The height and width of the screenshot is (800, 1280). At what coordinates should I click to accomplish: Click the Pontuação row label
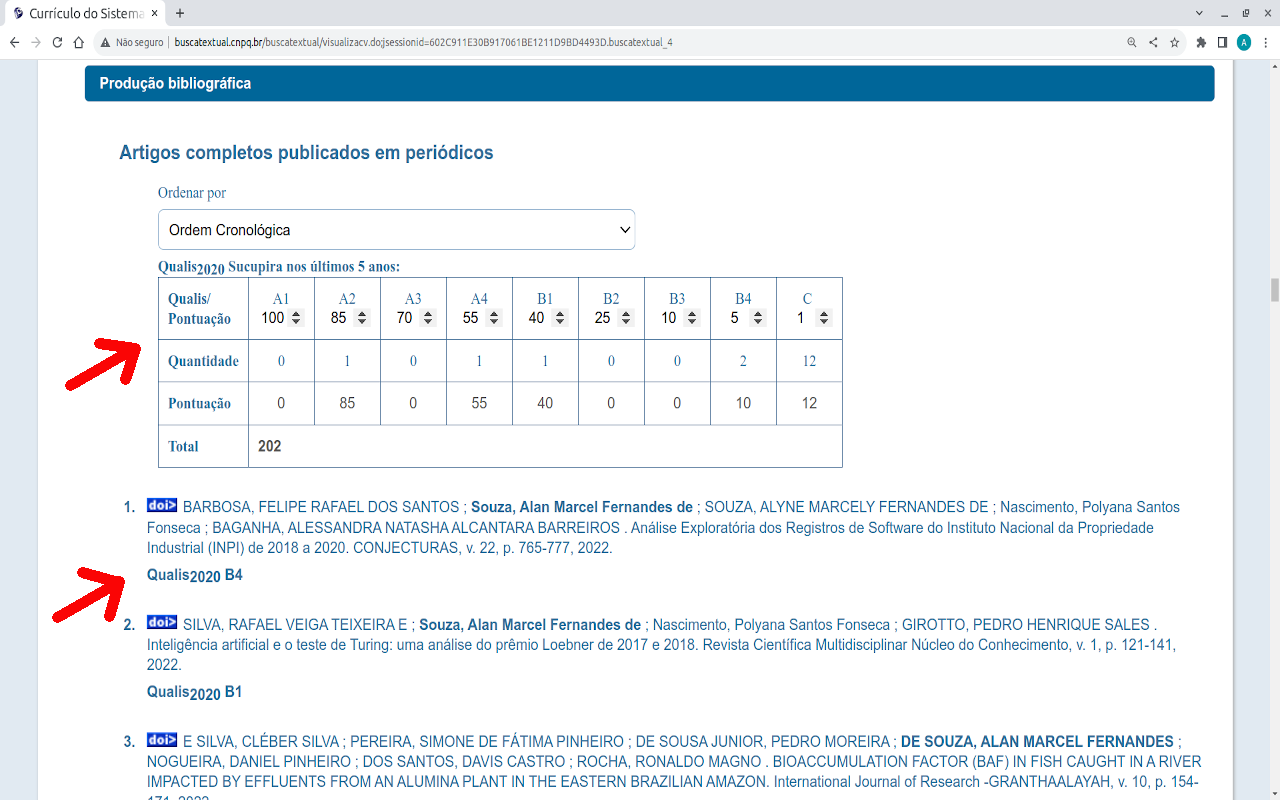199,403
